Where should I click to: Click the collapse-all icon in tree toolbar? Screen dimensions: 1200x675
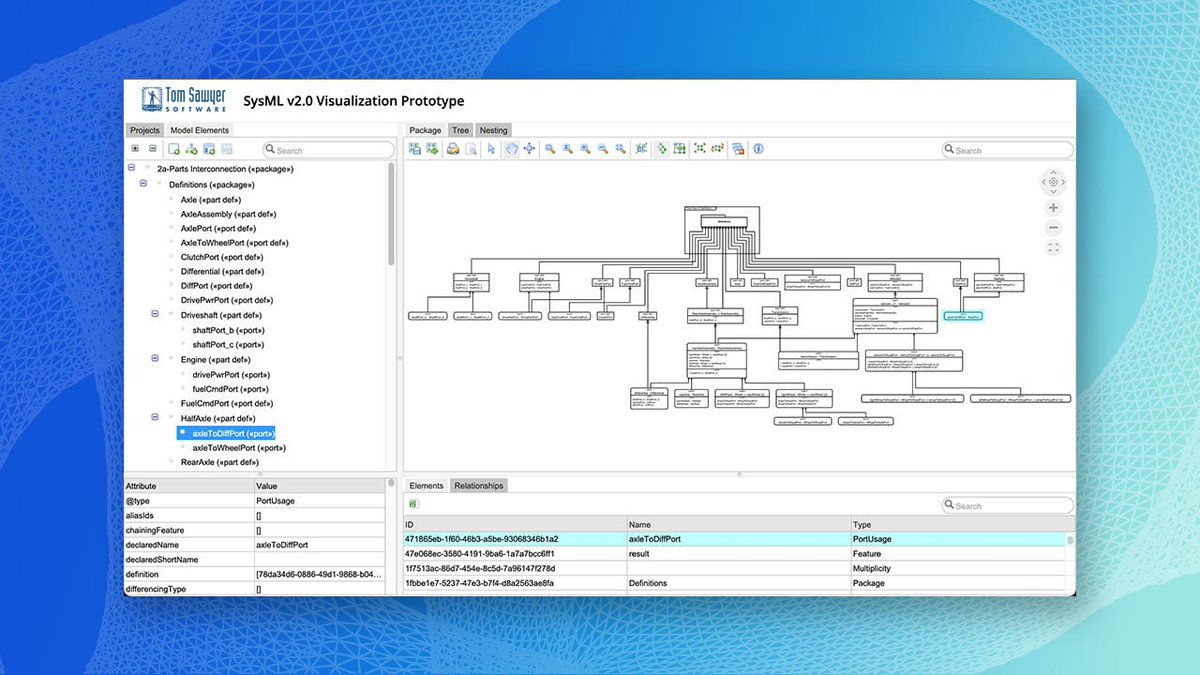[x=153, y=149]
